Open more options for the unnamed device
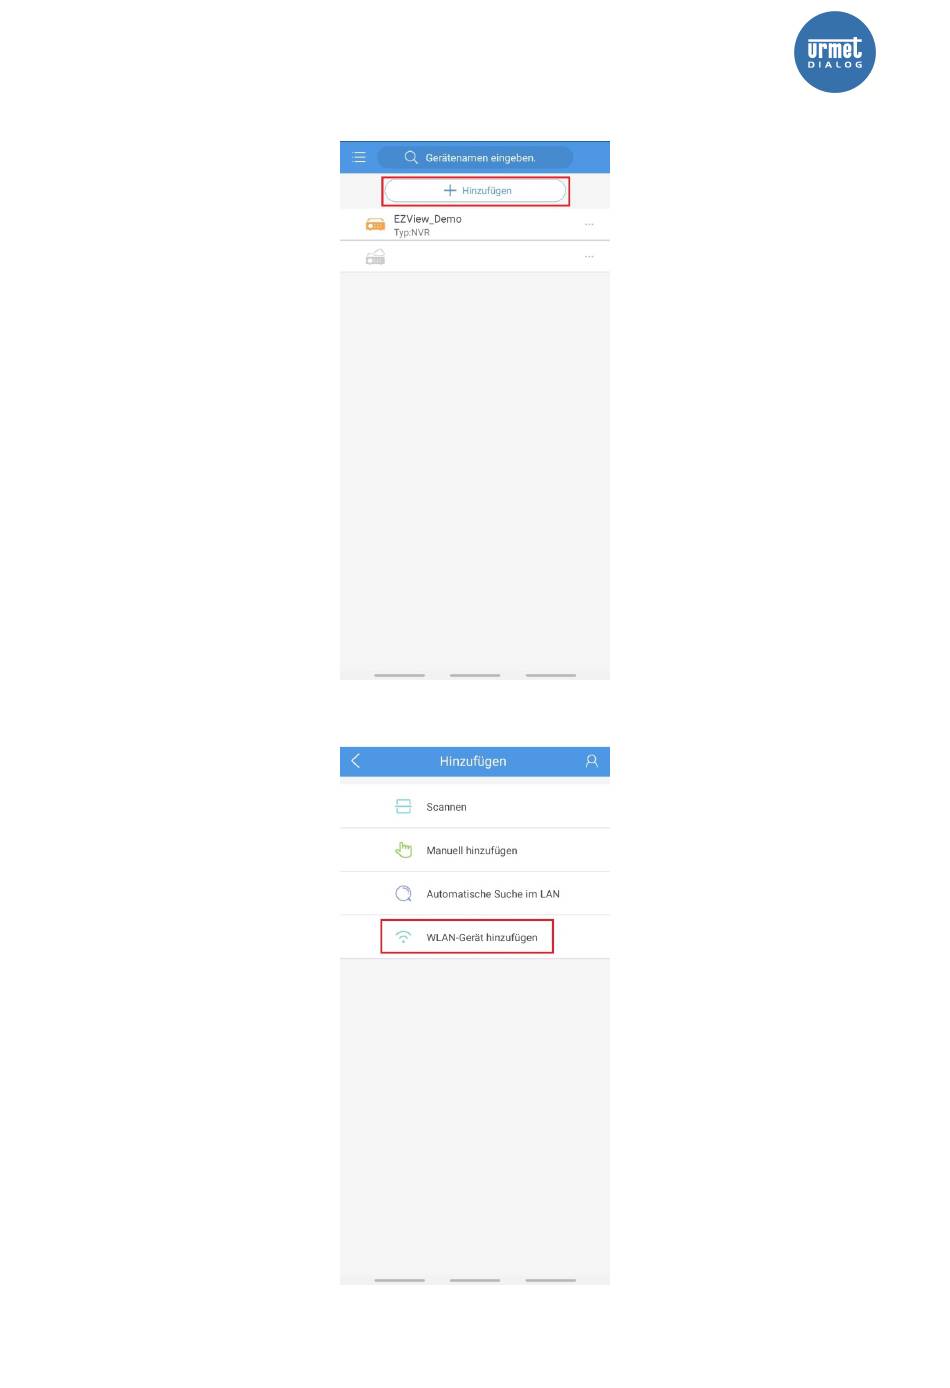The width and height of the screenshot is (950, 1388). (x=589, y=257)
